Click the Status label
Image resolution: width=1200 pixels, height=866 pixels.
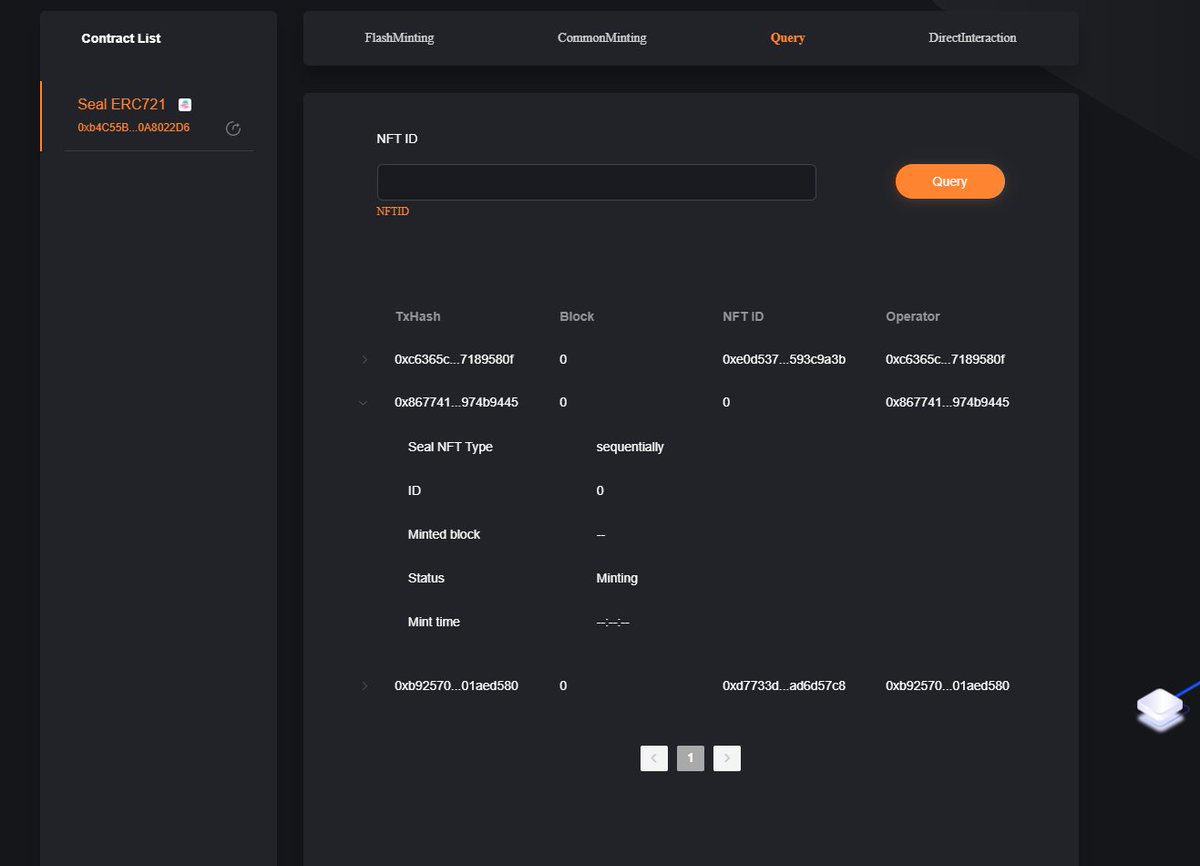(426, 578)
